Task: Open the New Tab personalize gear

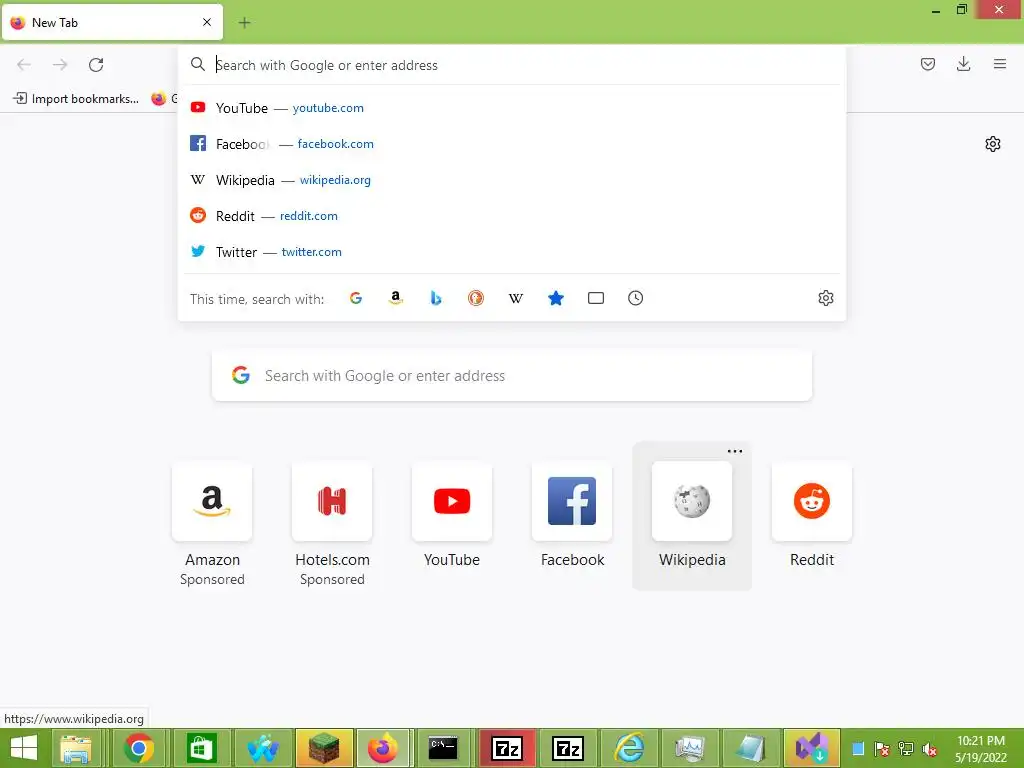Action: click(x=993, y=144)
